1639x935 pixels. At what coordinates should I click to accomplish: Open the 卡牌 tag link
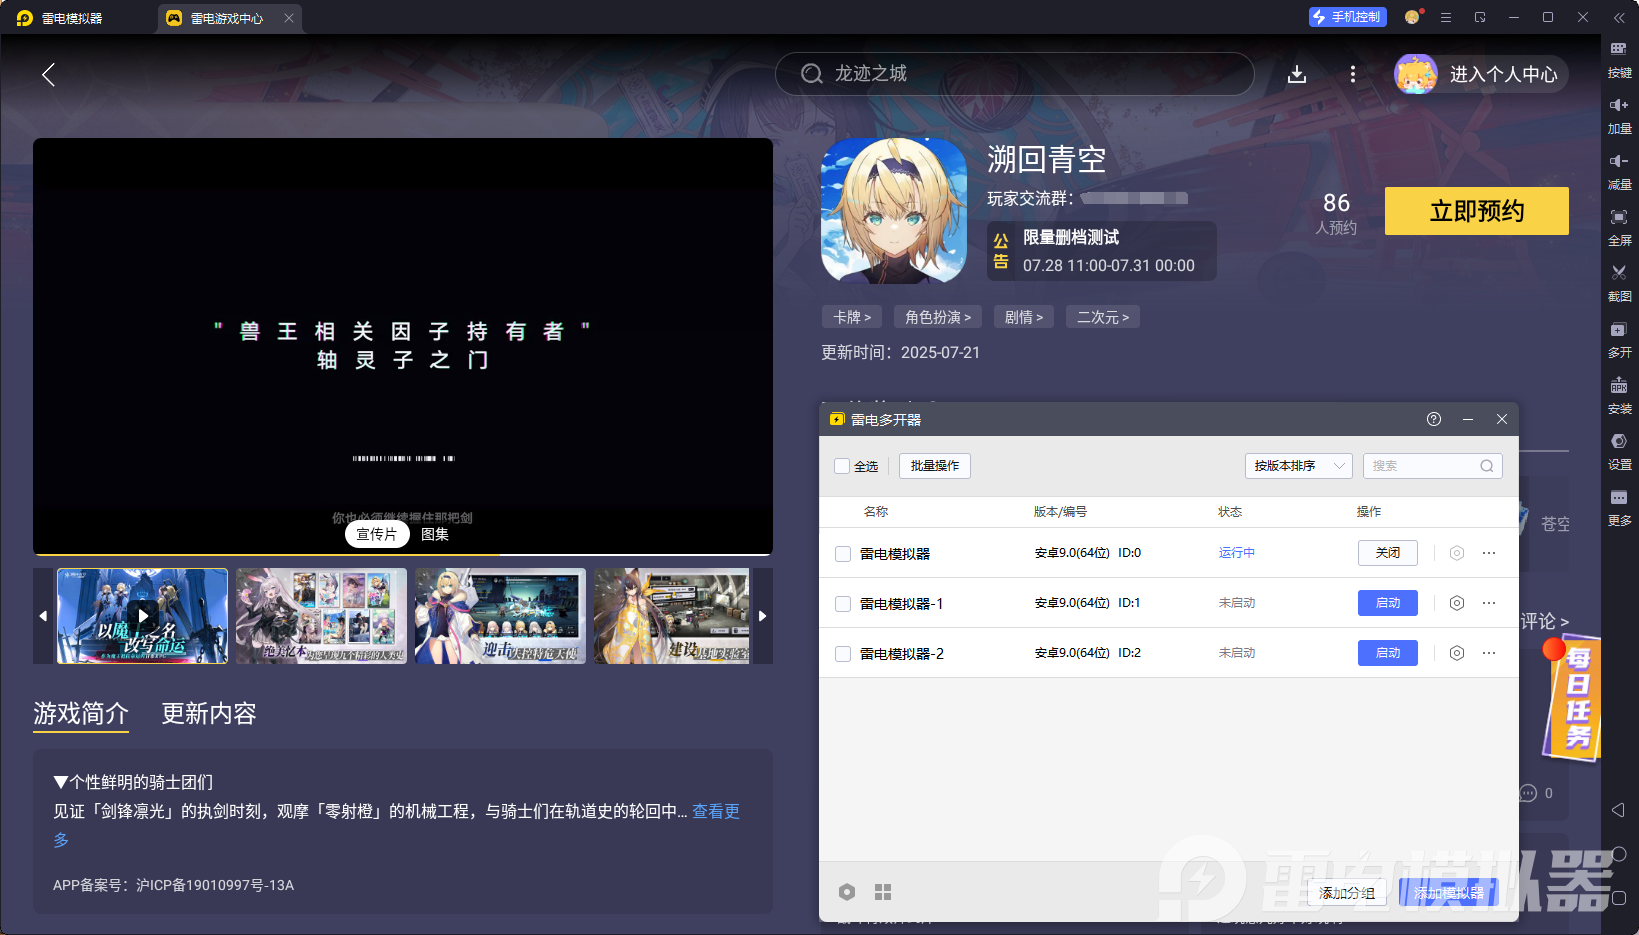pyautogui.click(x=852, y=317)
